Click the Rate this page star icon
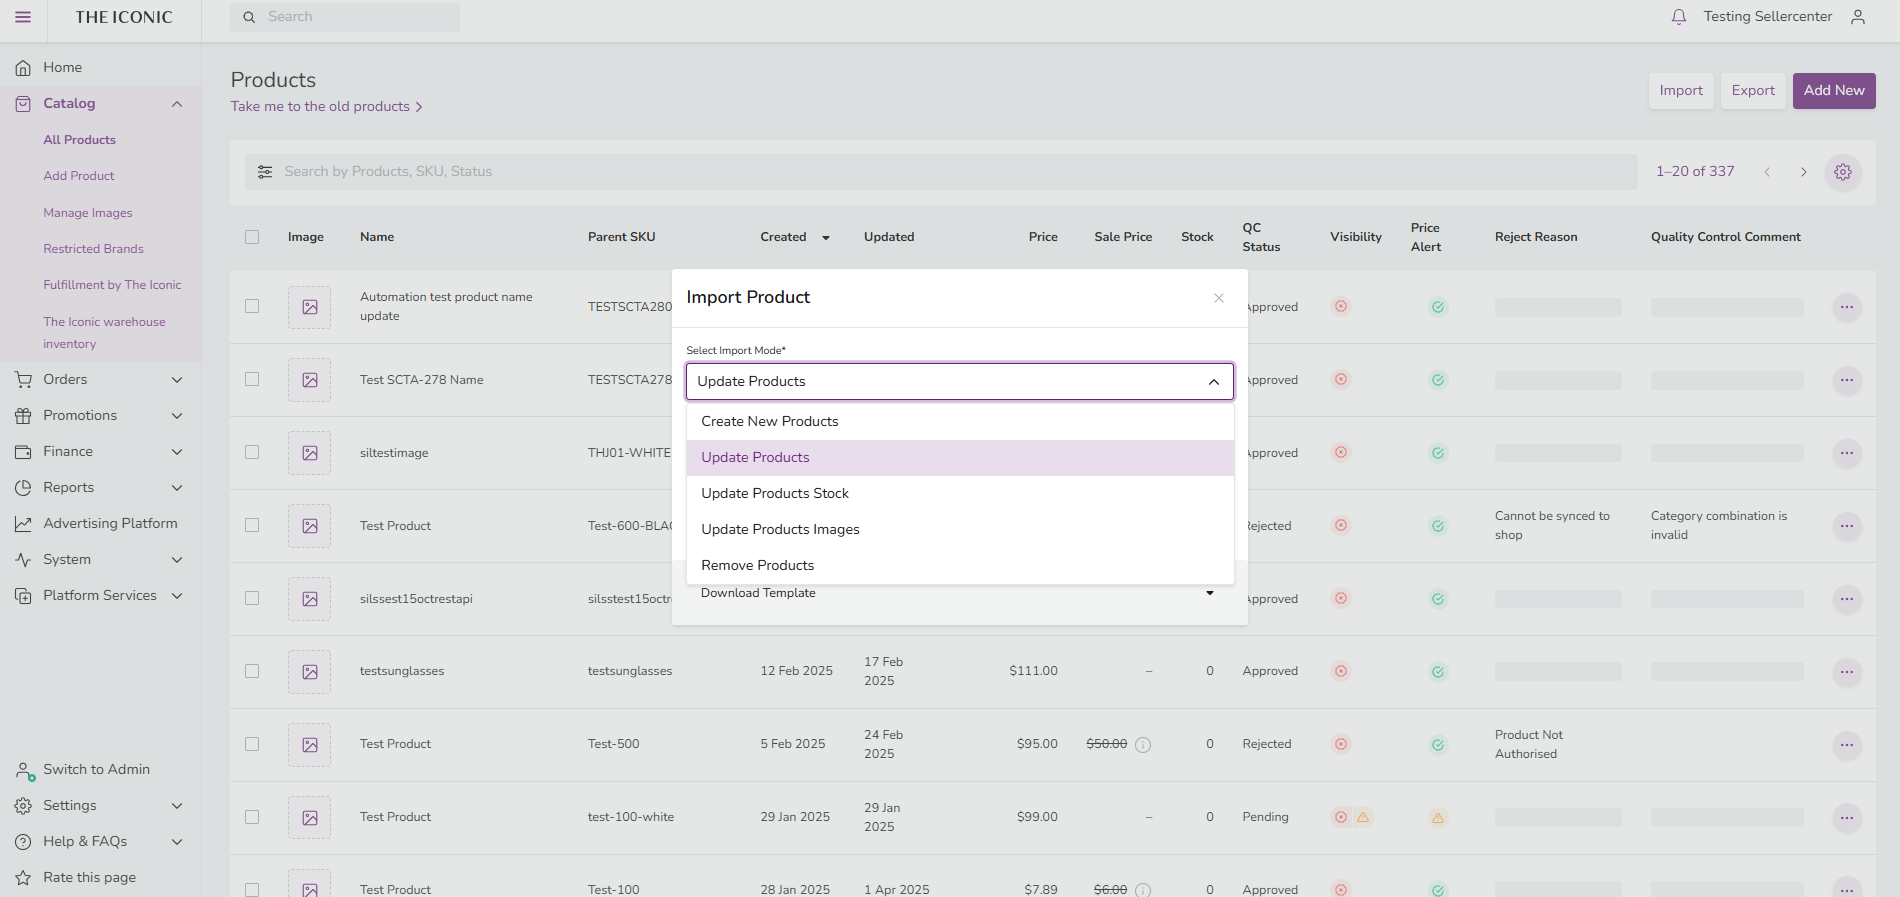The height and width of the screenshot is (897, 1900). tap(23, 878)
